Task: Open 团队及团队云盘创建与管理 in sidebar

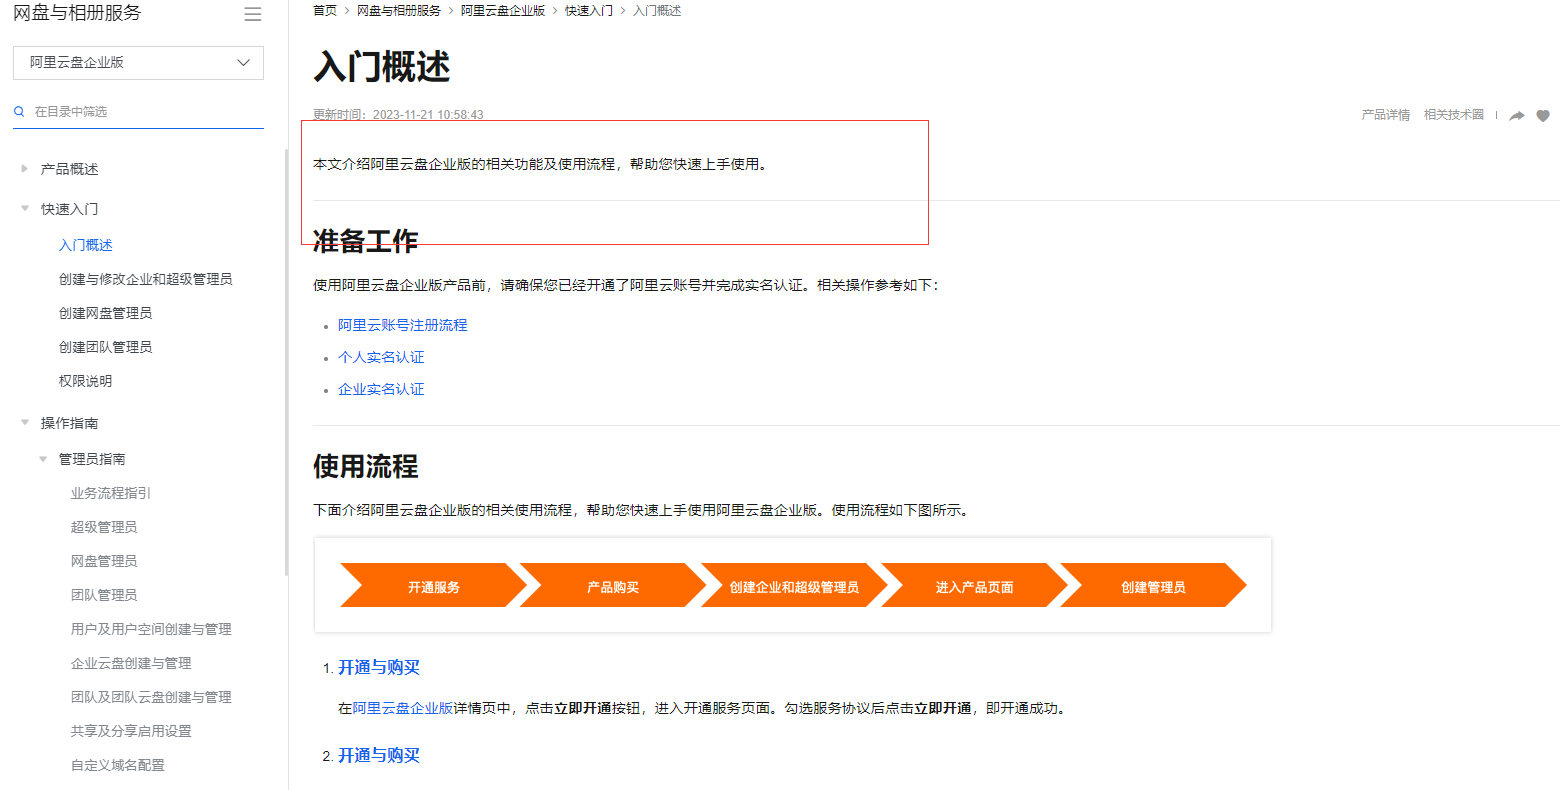Action: (151, 697)
